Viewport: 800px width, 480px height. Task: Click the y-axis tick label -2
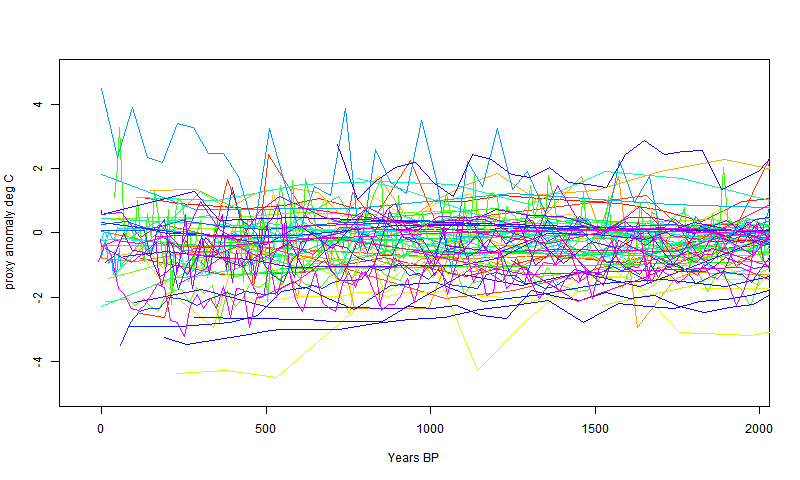click(37, 298)
